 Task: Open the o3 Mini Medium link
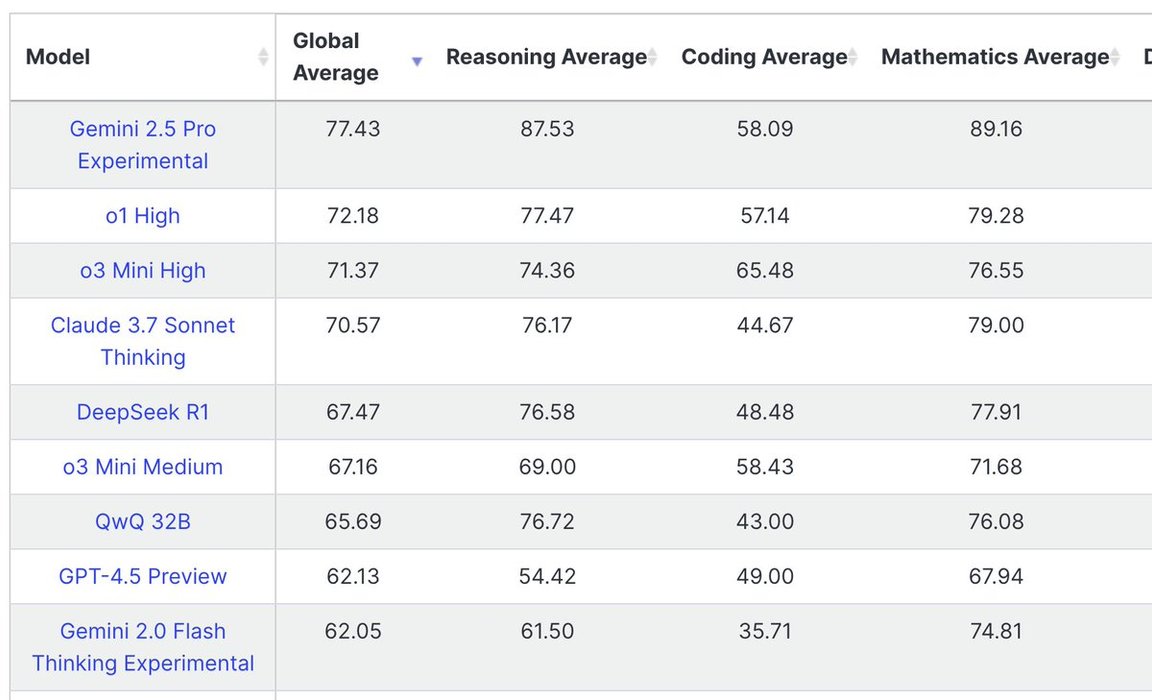(x=143, y=467)
